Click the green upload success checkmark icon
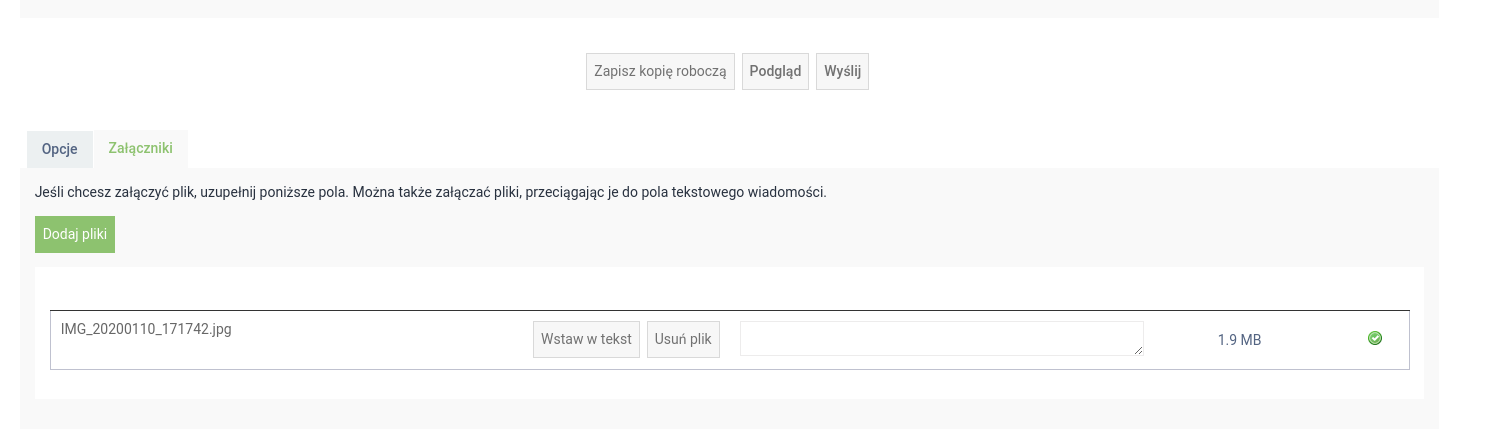Screen dimensions: 1504x430 pyautogui.click(x=1375, y=339)
